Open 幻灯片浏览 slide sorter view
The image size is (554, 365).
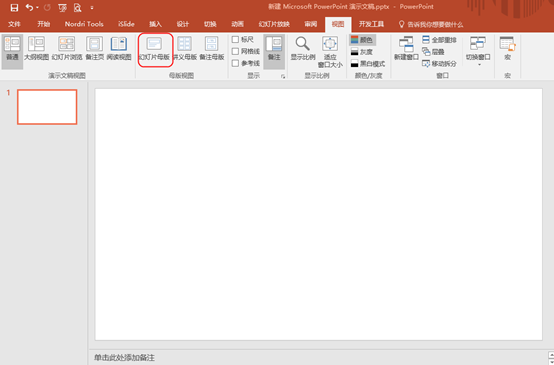(67, 49)
